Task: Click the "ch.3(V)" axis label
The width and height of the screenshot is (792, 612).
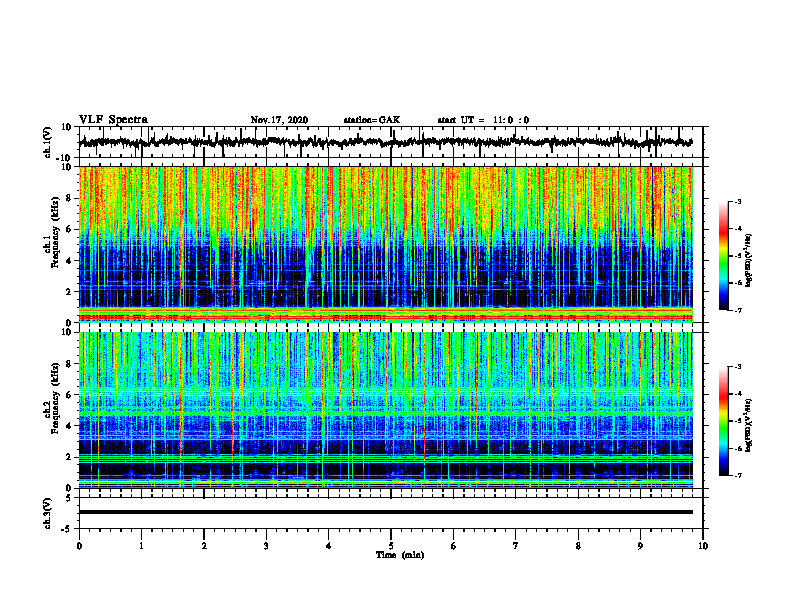Action: (x=47, y=513)
